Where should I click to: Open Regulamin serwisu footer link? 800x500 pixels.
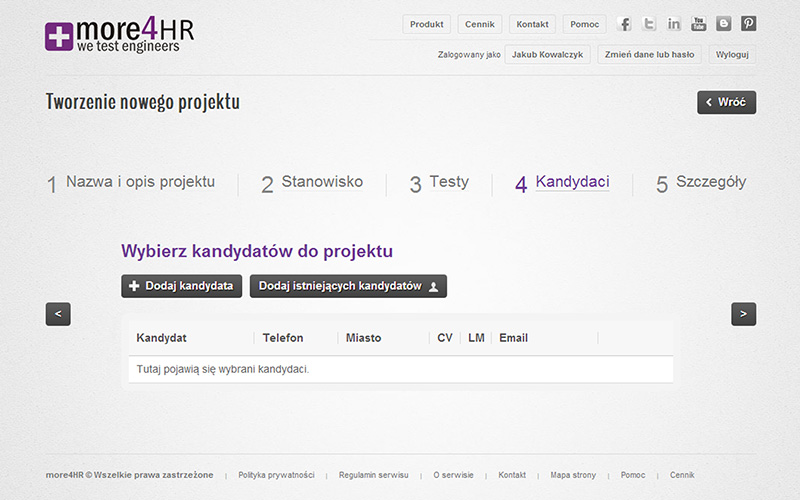click(x=373, y=475)
